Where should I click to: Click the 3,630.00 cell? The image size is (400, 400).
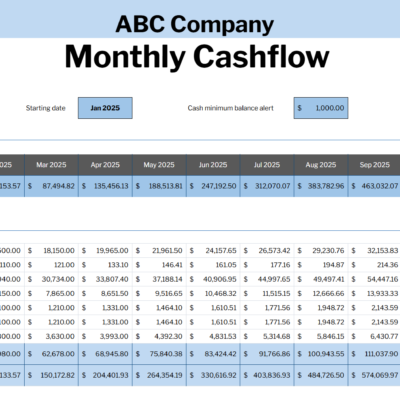[51, 337]
